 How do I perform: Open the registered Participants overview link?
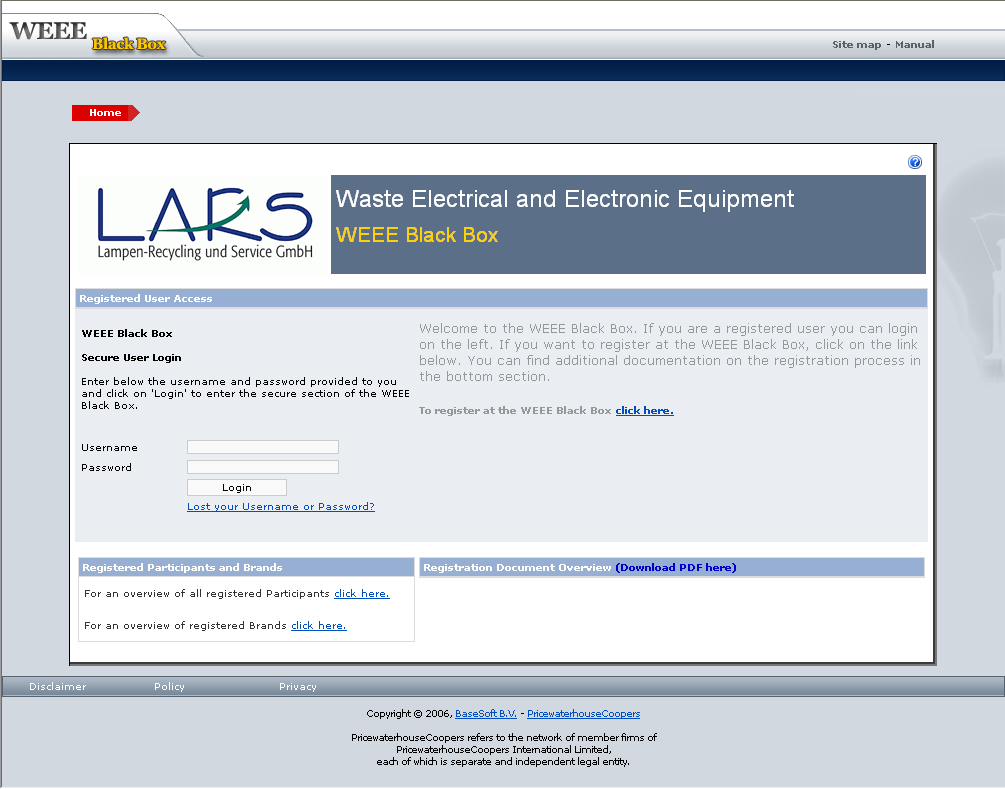[x=361, y=594]
